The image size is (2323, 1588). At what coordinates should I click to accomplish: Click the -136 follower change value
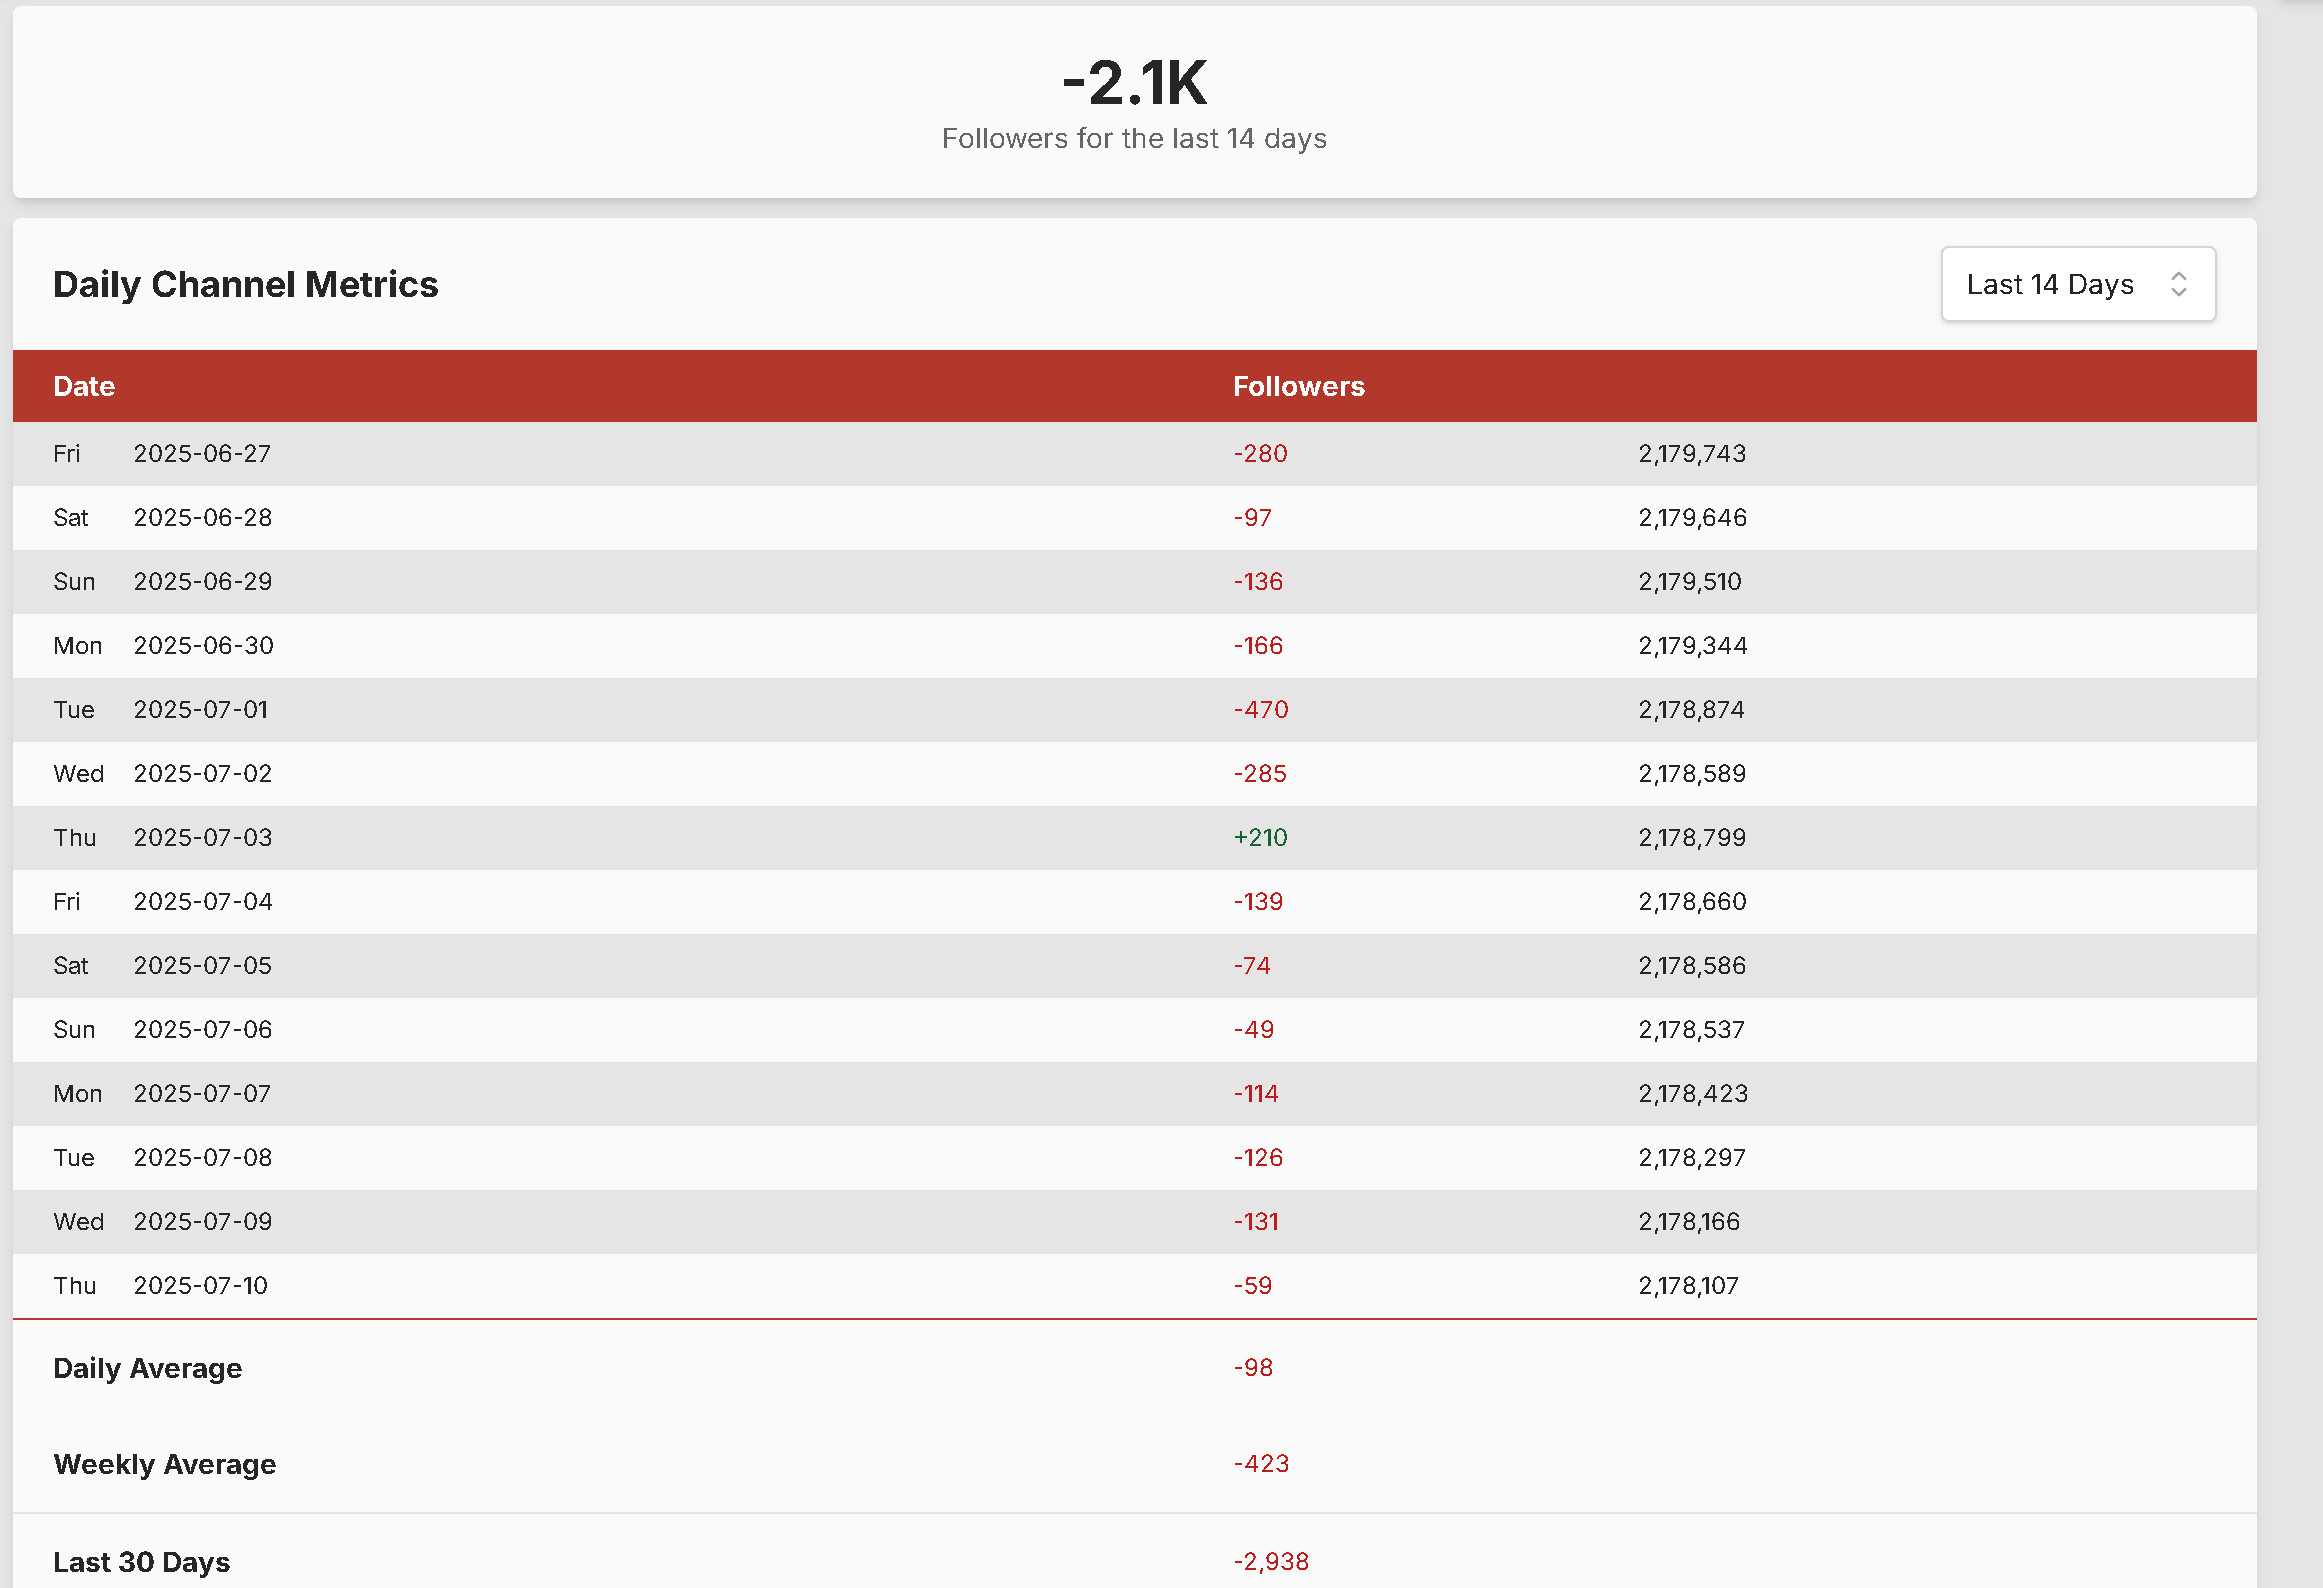point(1258,581)
